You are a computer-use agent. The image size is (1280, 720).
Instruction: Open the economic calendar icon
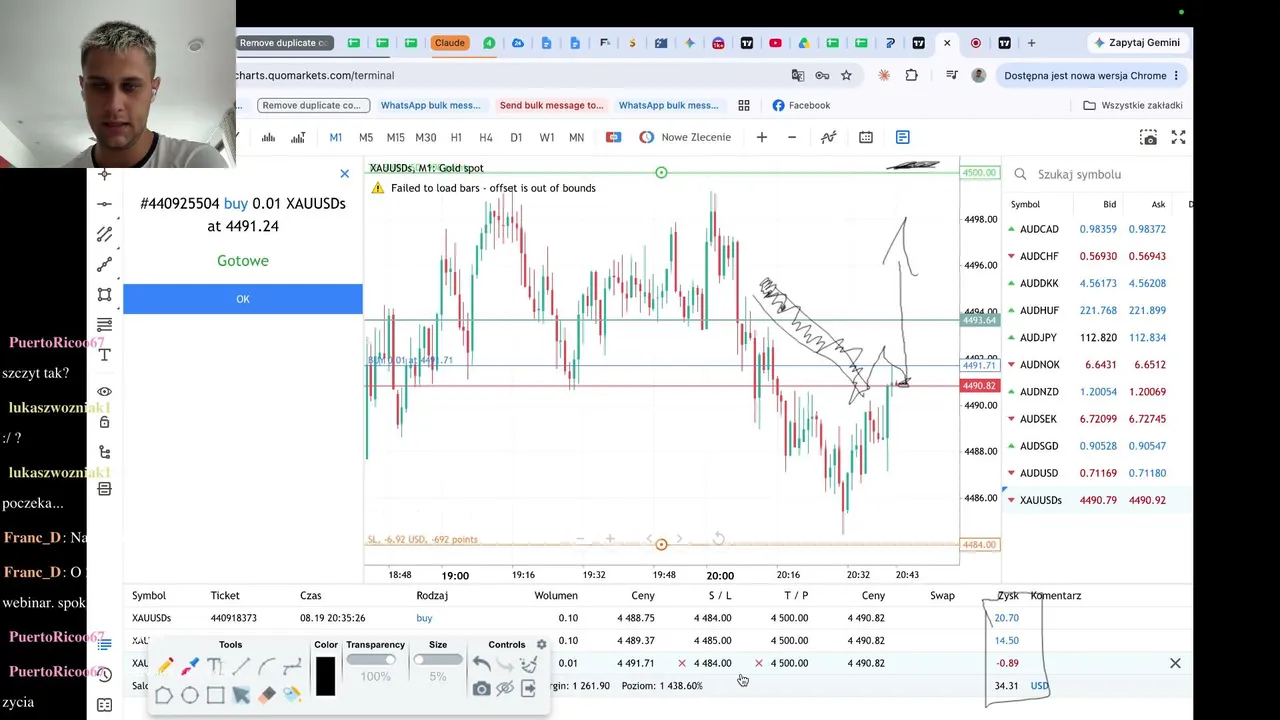tap(866, 137)
